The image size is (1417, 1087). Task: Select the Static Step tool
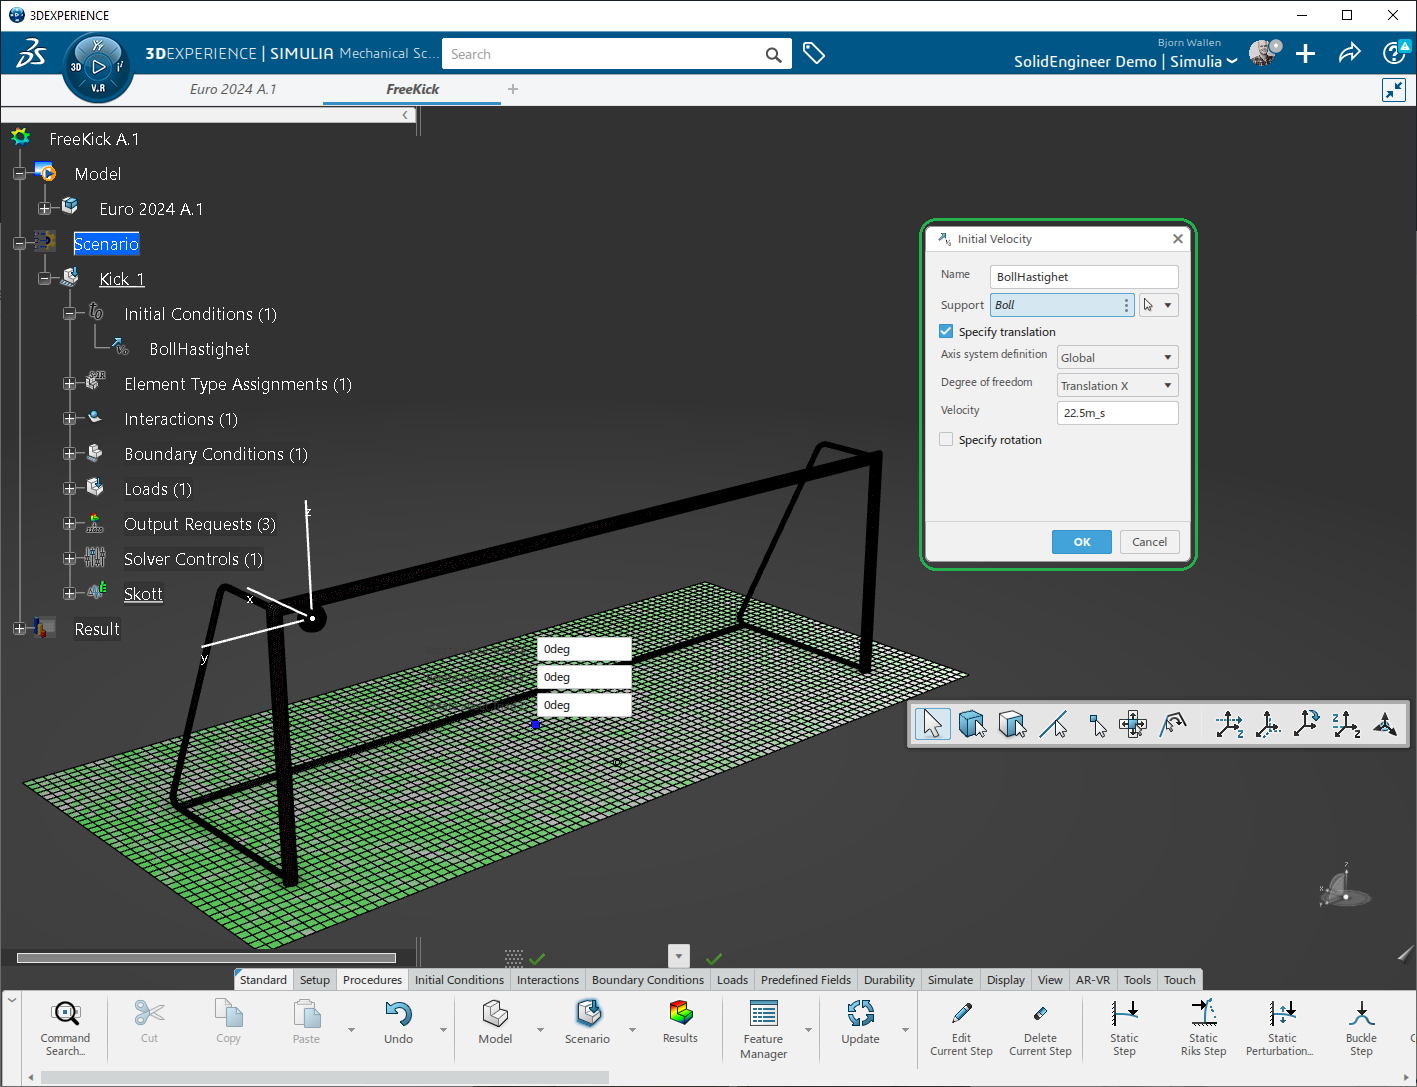click(1124, 1014)
